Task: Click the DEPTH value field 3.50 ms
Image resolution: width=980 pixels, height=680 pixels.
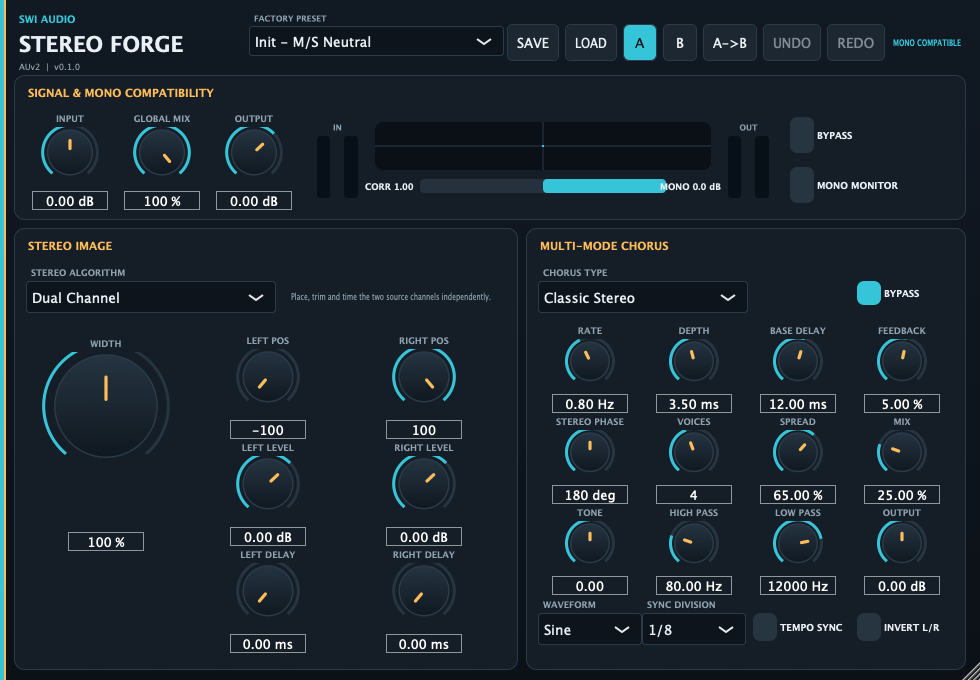Action: coord(694,404)
